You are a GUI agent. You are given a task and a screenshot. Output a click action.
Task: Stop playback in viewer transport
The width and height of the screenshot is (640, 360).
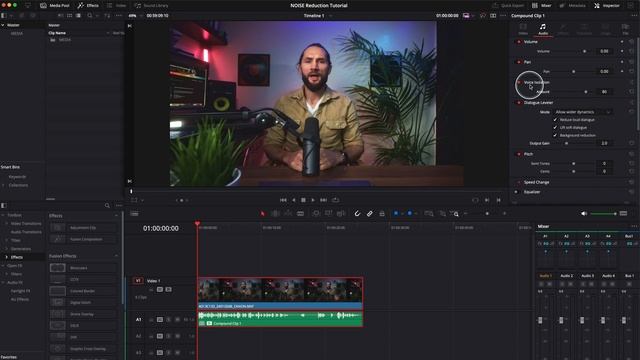pyautogui.click(x=303, y=200)
